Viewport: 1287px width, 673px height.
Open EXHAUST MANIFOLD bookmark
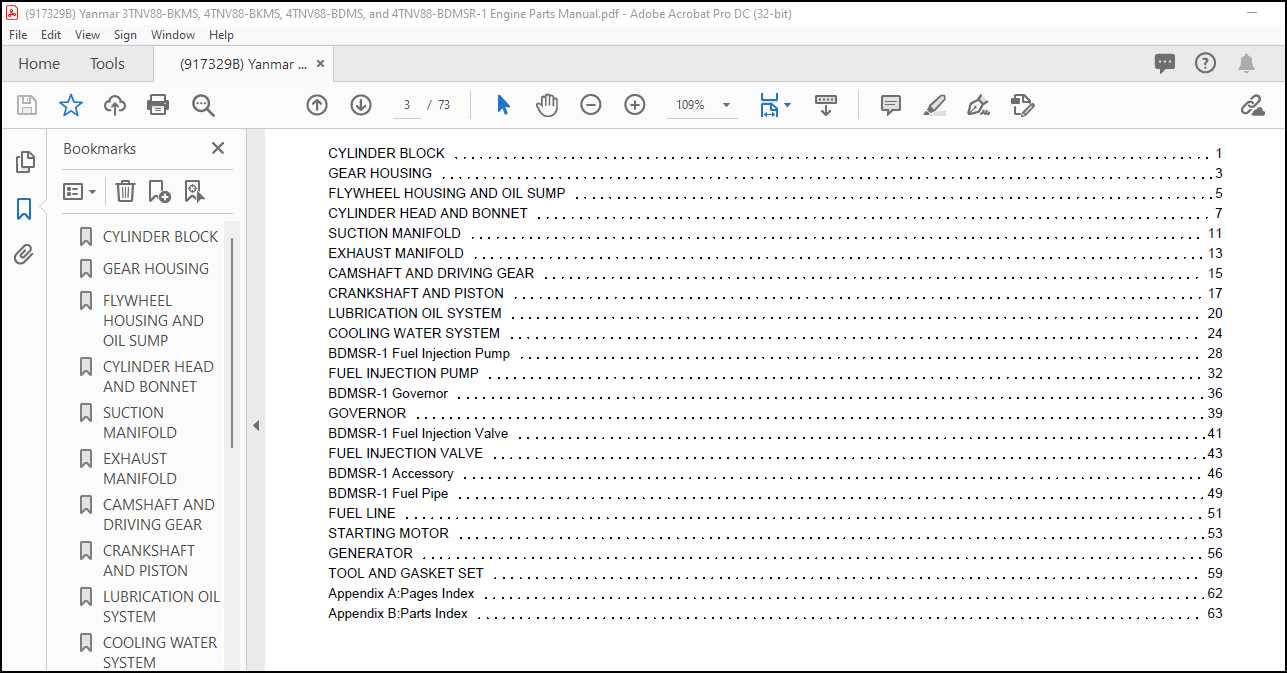pyautogui.click(x=139, y=468)
